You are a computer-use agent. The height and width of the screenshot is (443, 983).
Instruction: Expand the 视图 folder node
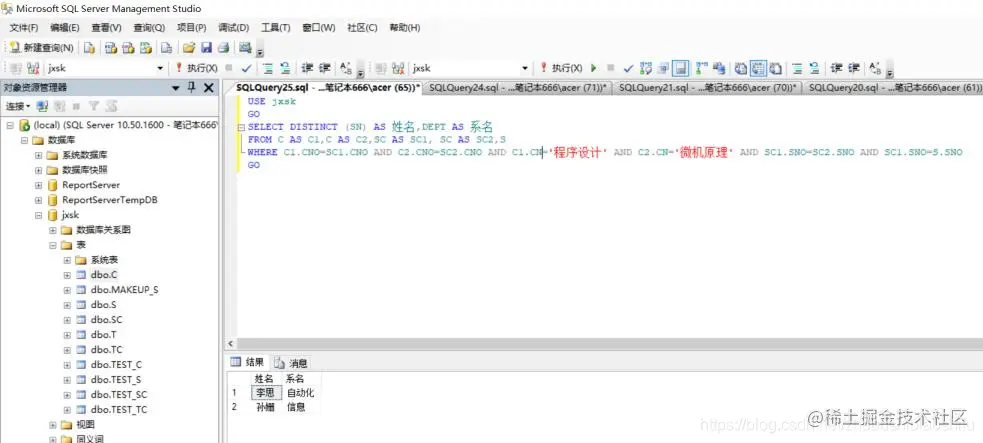(53, 425)
